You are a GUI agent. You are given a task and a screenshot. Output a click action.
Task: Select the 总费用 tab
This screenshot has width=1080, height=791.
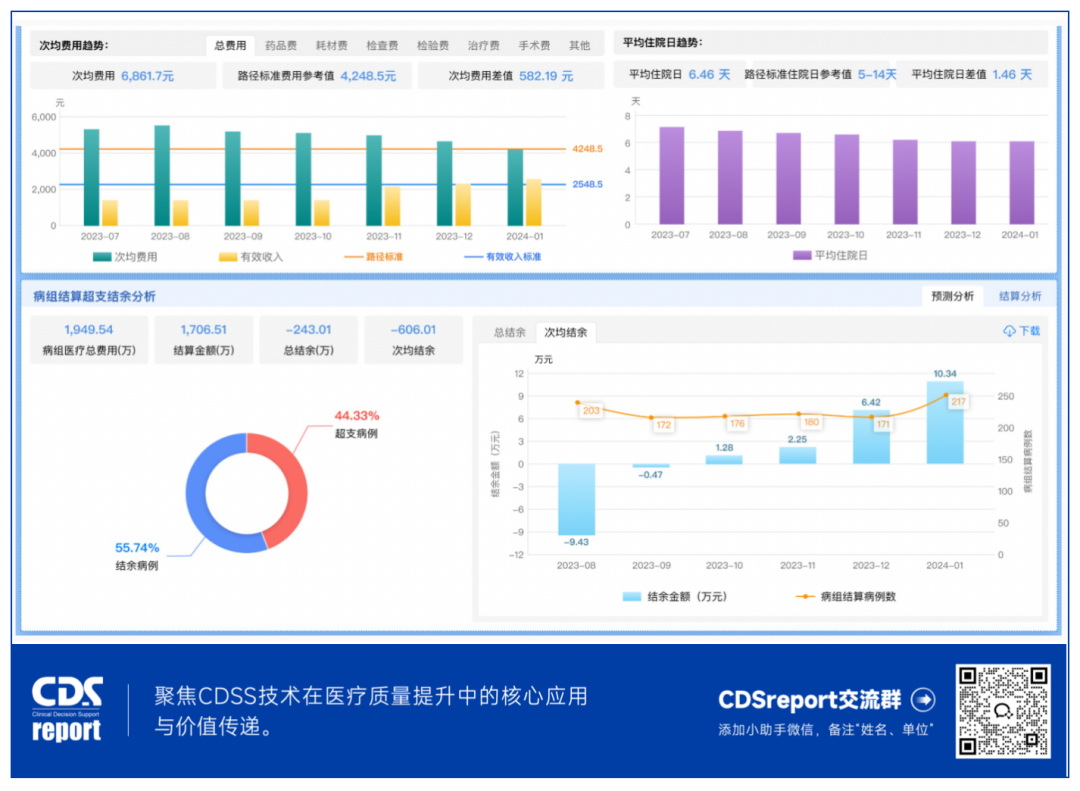click(x=230, y=45)
